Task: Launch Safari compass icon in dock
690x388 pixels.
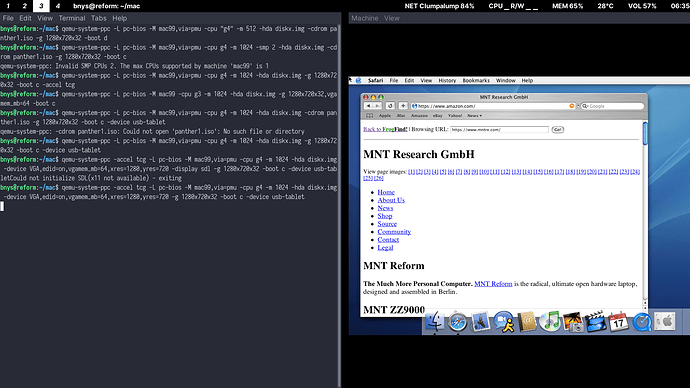Action: pyautogui.click(x=458, y=322)
